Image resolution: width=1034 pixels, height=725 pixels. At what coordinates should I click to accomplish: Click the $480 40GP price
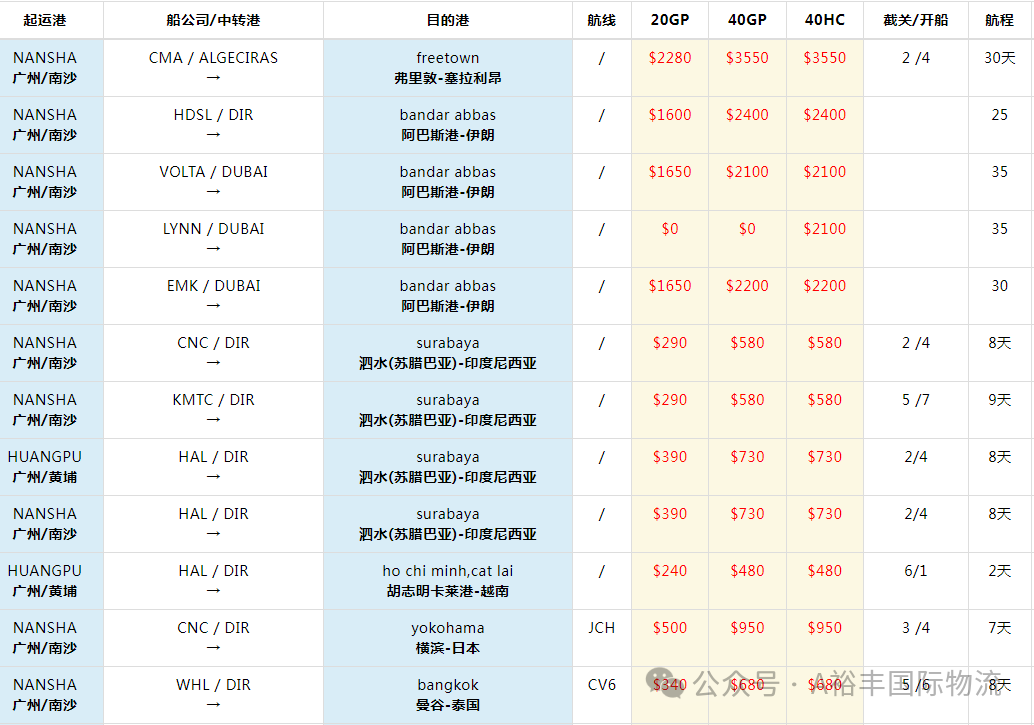747,571
